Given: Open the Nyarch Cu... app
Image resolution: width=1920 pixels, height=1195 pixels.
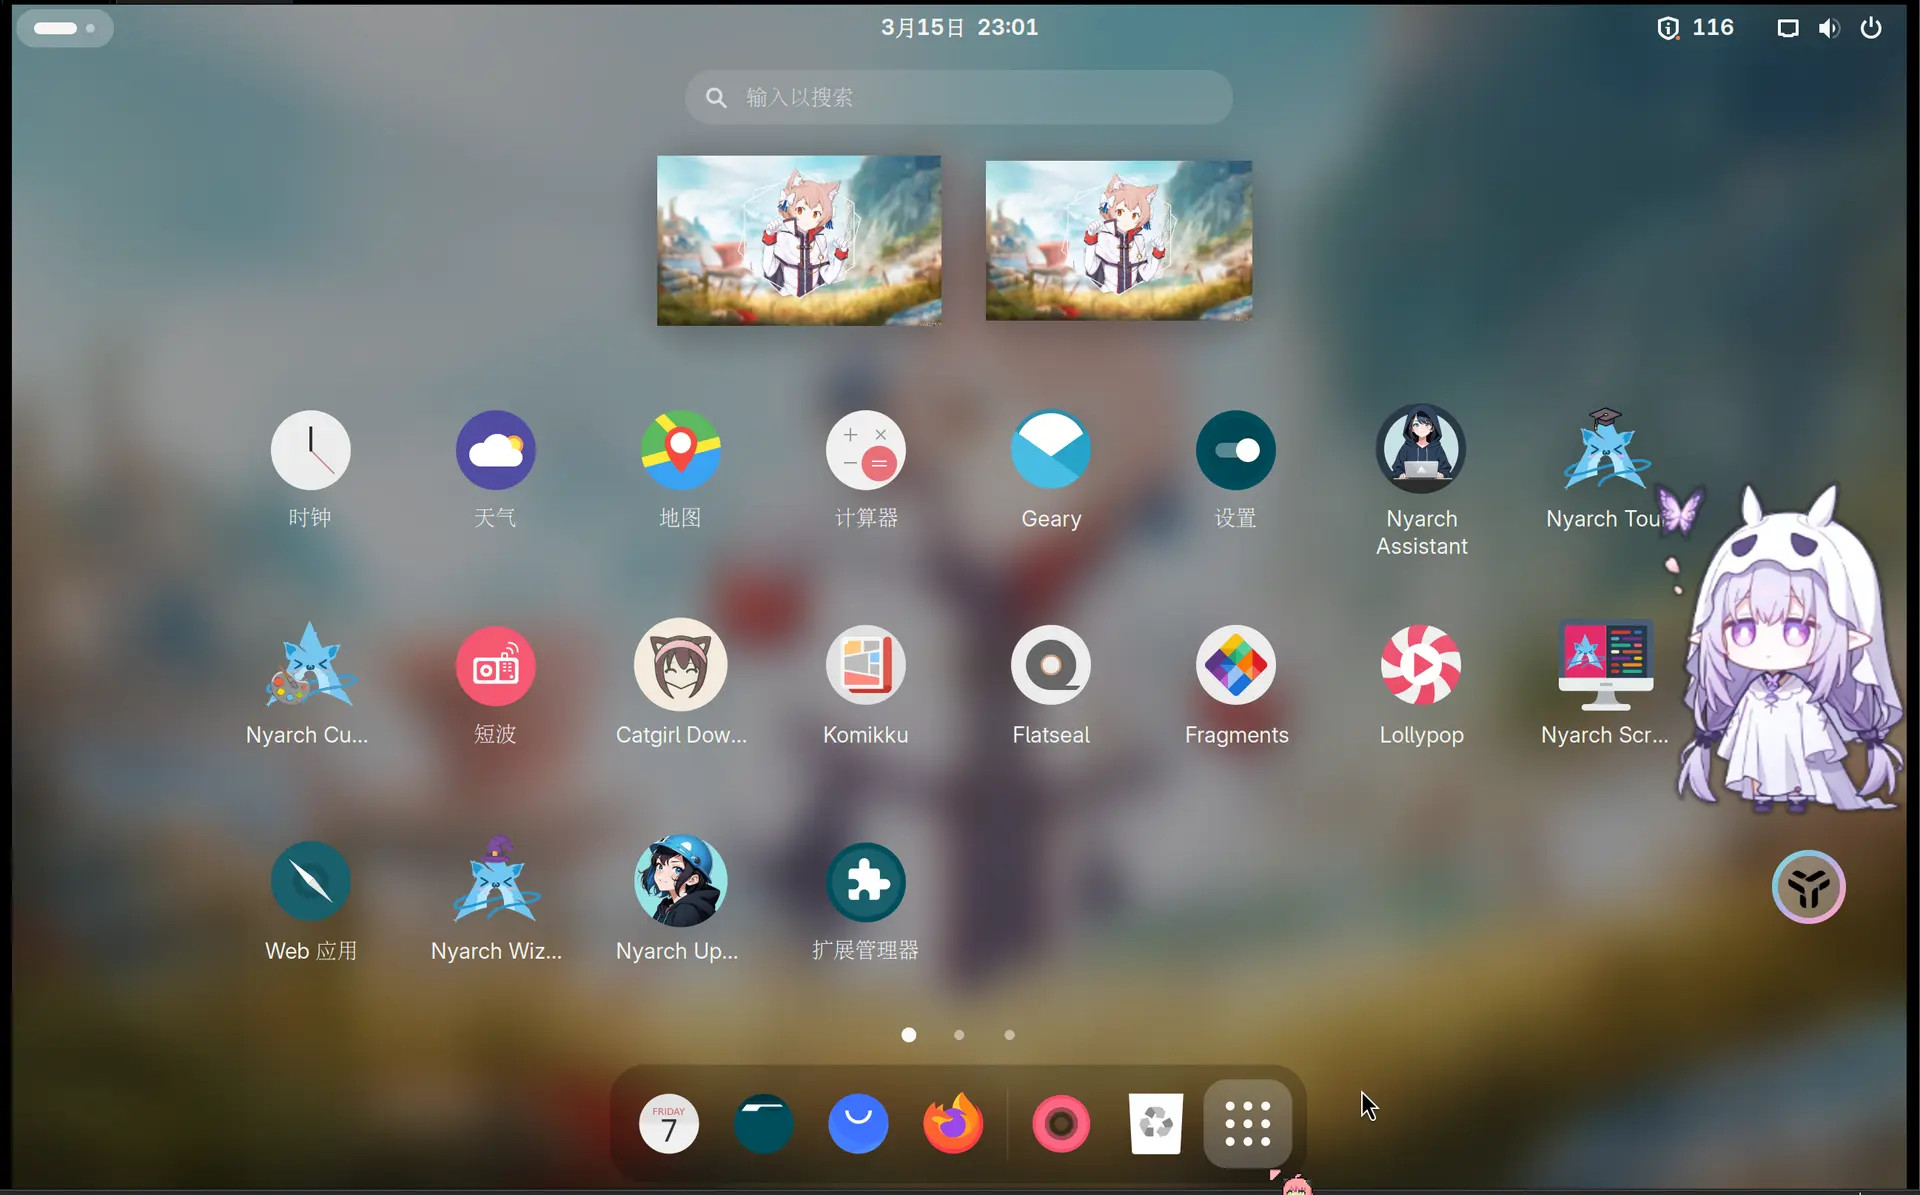Looking at the screenshot, I should pyautogui.click(x=310, y=665).
